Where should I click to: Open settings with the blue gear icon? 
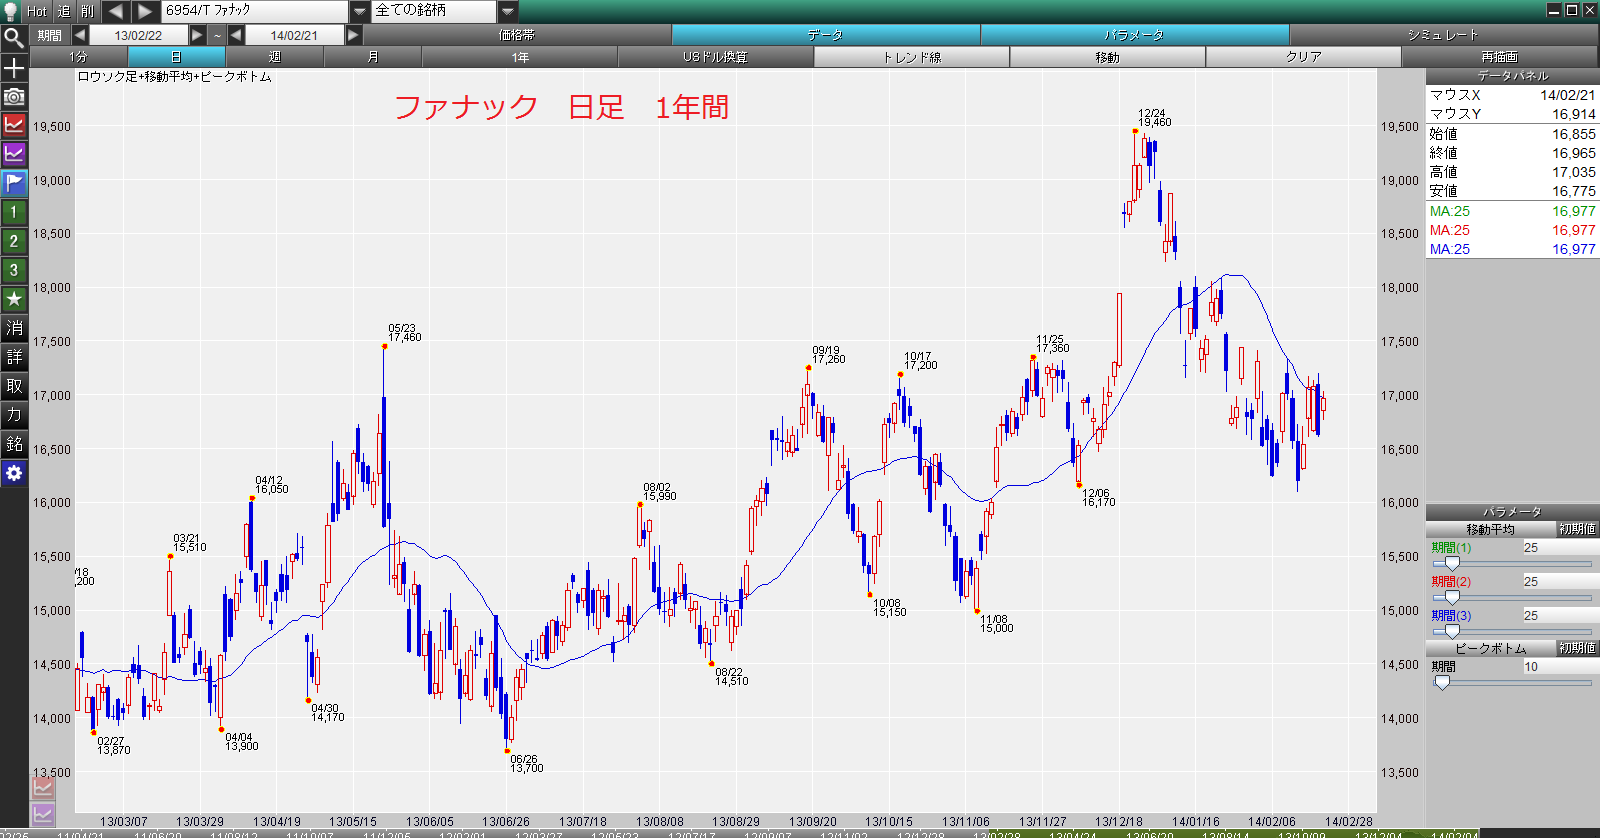tap(14, 473)
